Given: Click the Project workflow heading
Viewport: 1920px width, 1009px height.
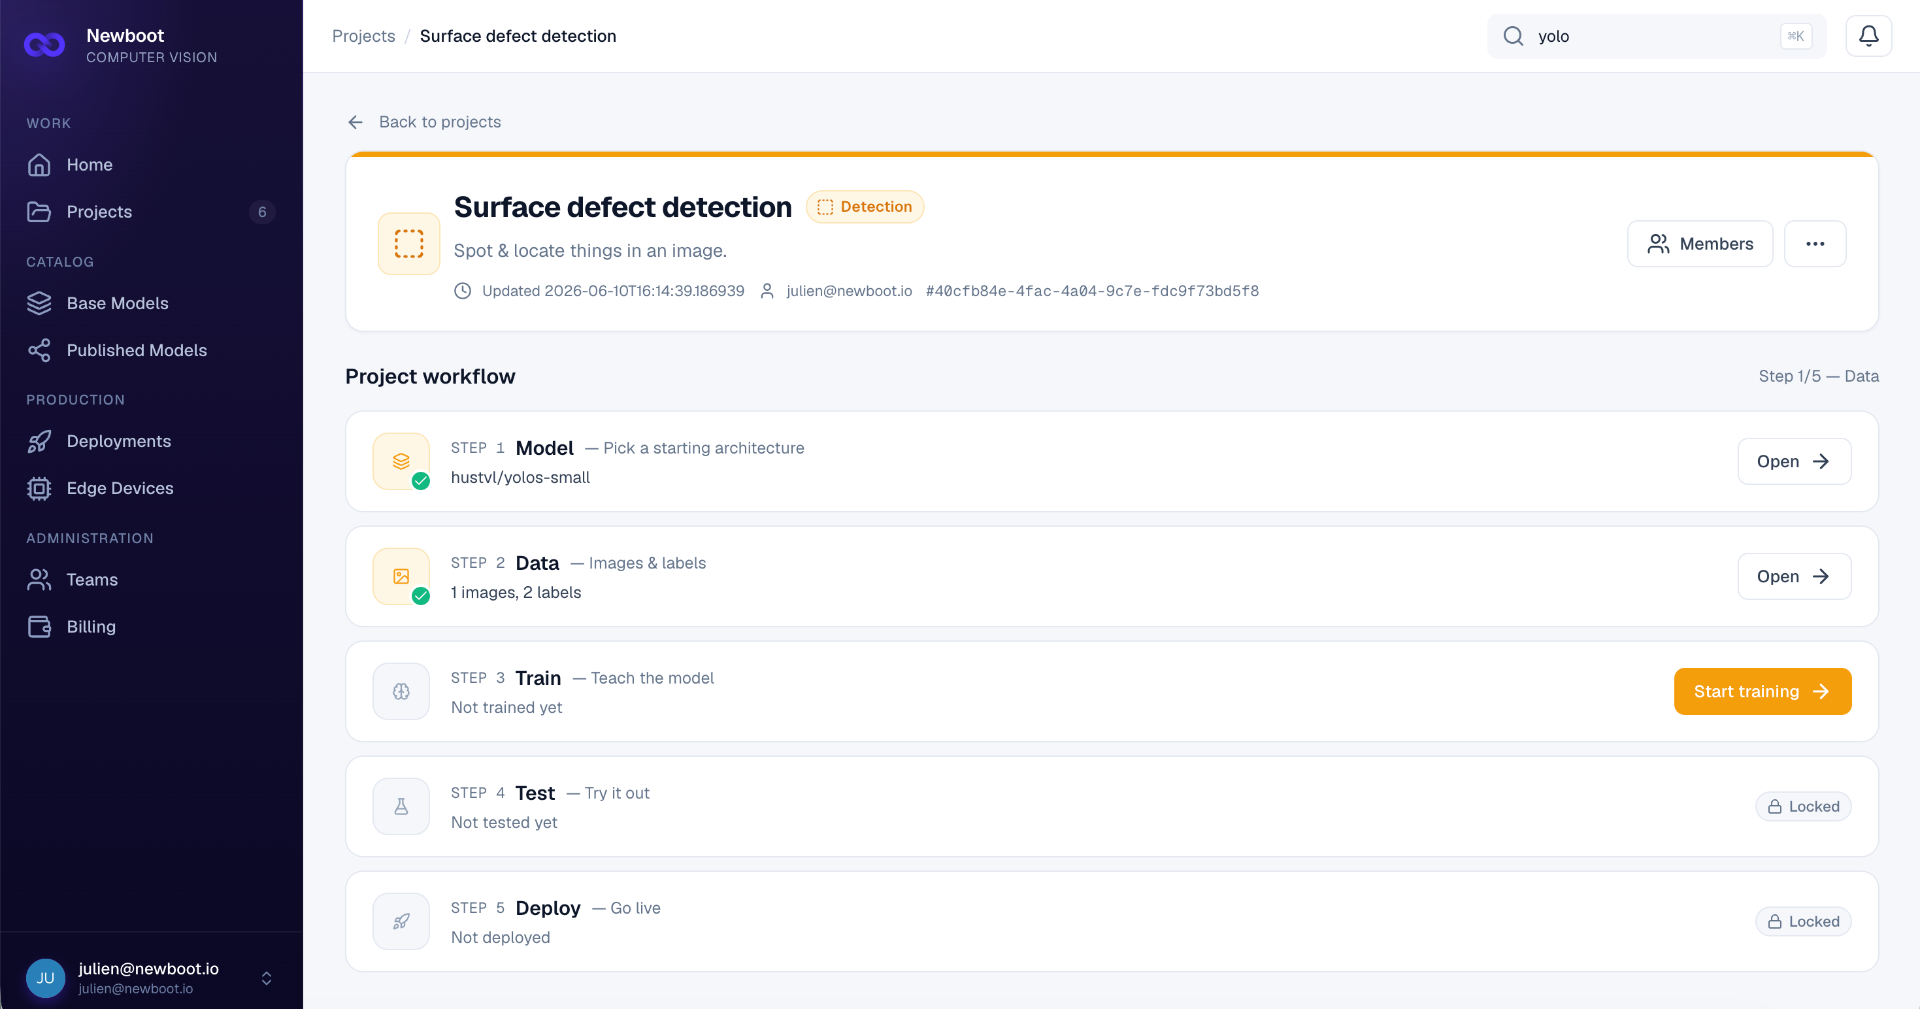Looking at the screenshot, I should [430, 377].
